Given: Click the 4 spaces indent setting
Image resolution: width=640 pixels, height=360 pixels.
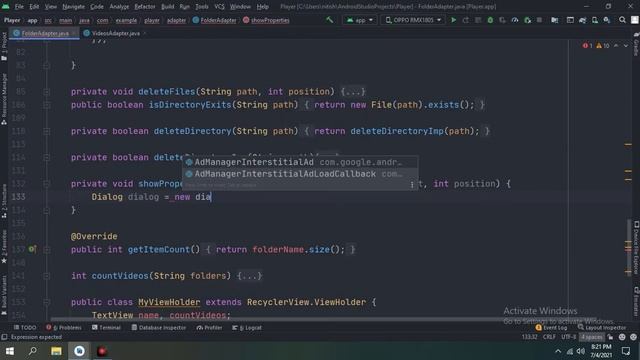Looking at the screenshot, I should [591, 337].
